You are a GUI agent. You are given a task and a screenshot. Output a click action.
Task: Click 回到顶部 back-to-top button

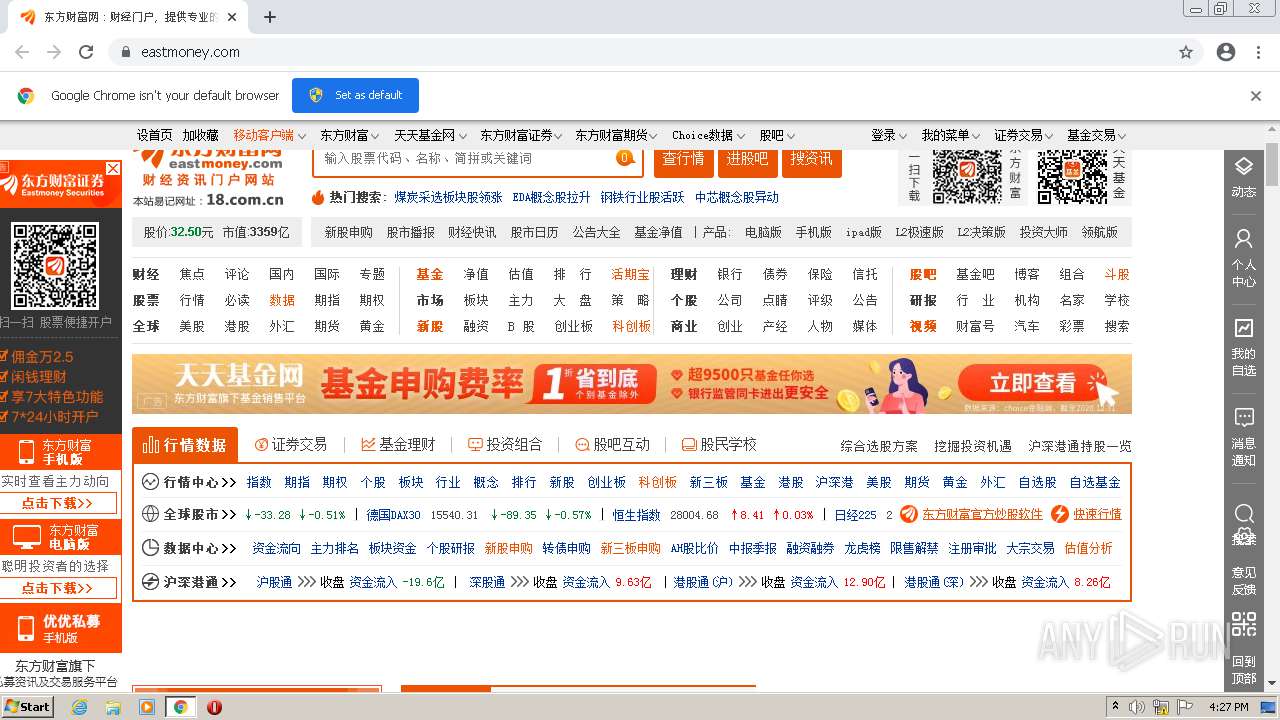click(1243, 669)
